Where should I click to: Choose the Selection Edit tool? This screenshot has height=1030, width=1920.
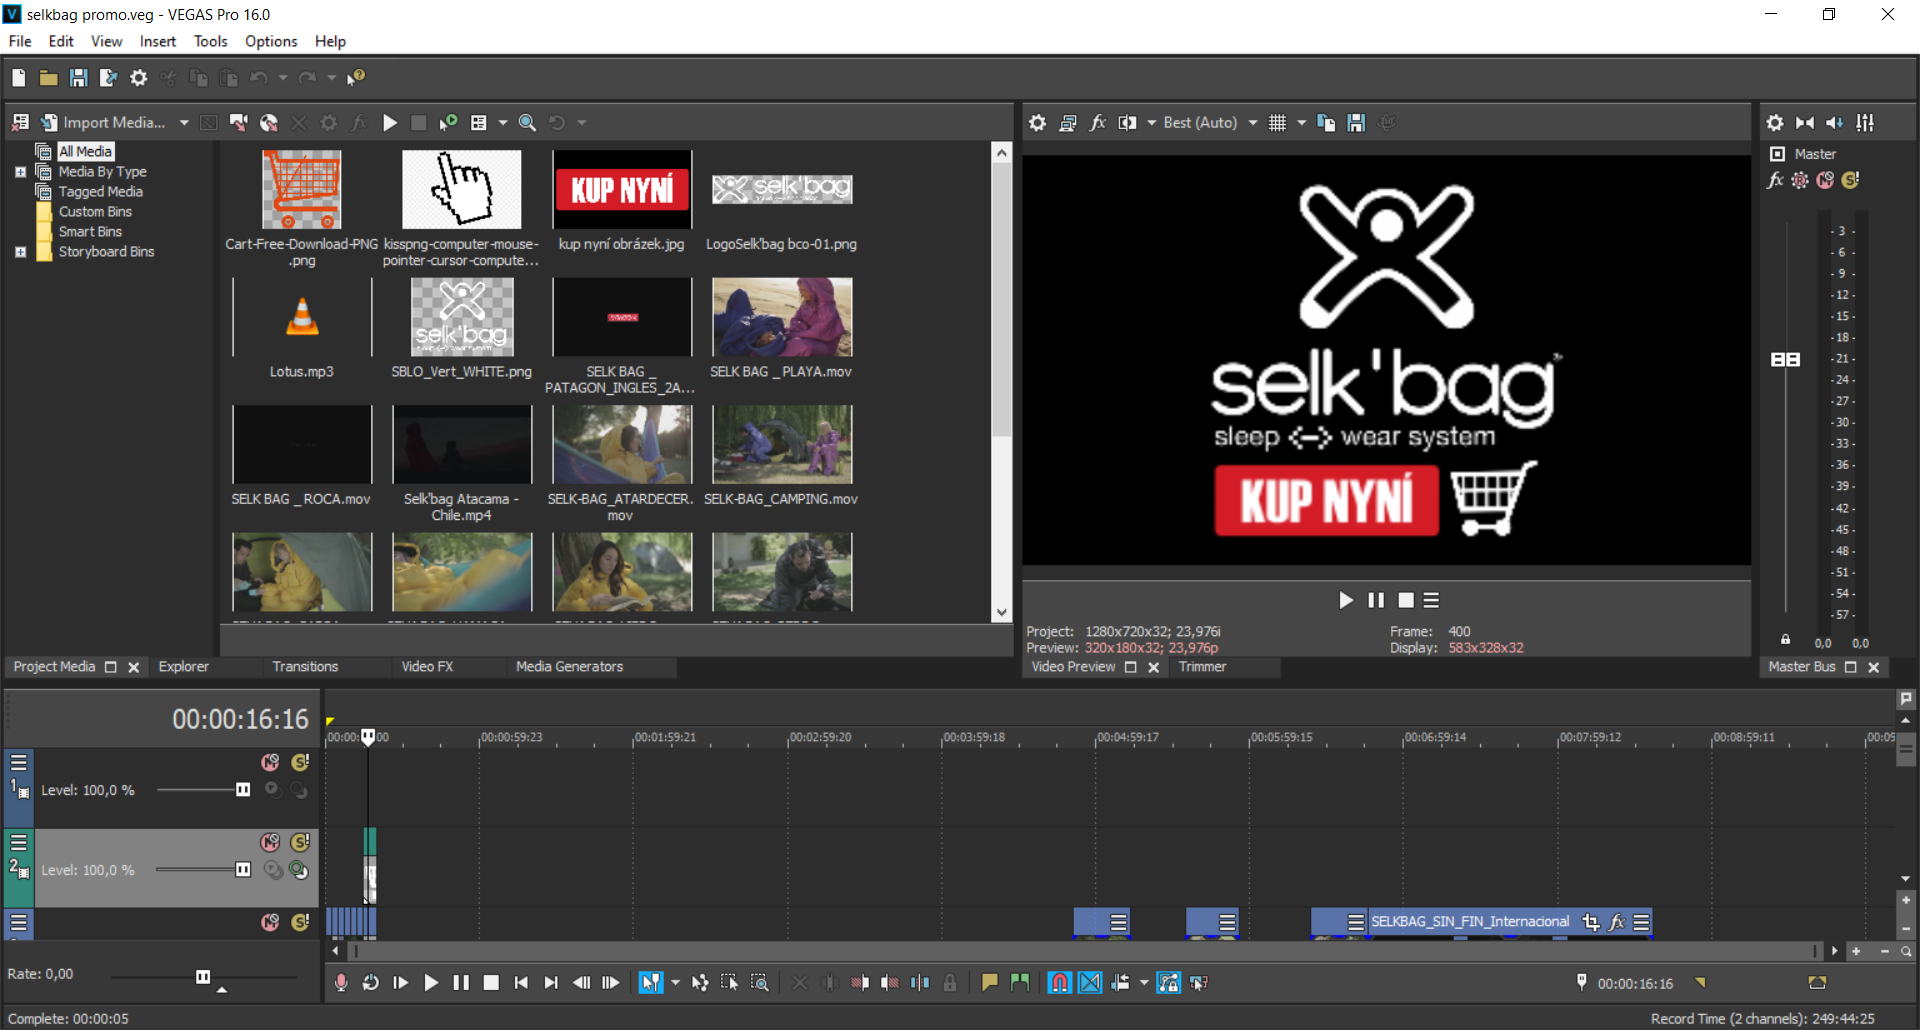point(730,983)
